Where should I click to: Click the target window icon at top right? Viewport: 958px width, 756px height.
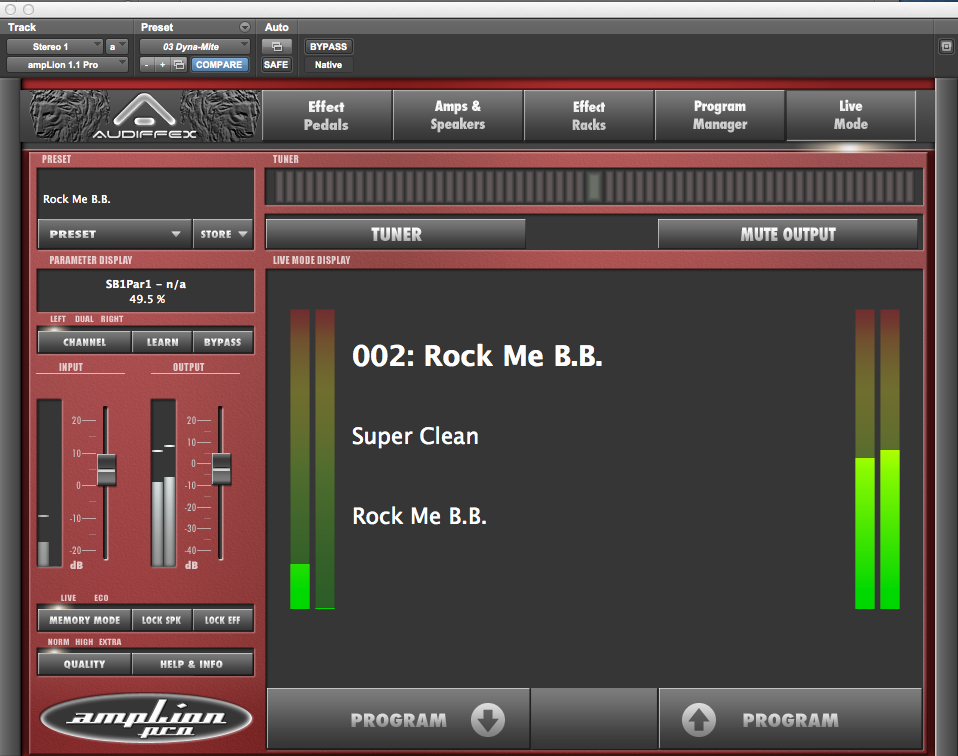click(x=946, y=46)
